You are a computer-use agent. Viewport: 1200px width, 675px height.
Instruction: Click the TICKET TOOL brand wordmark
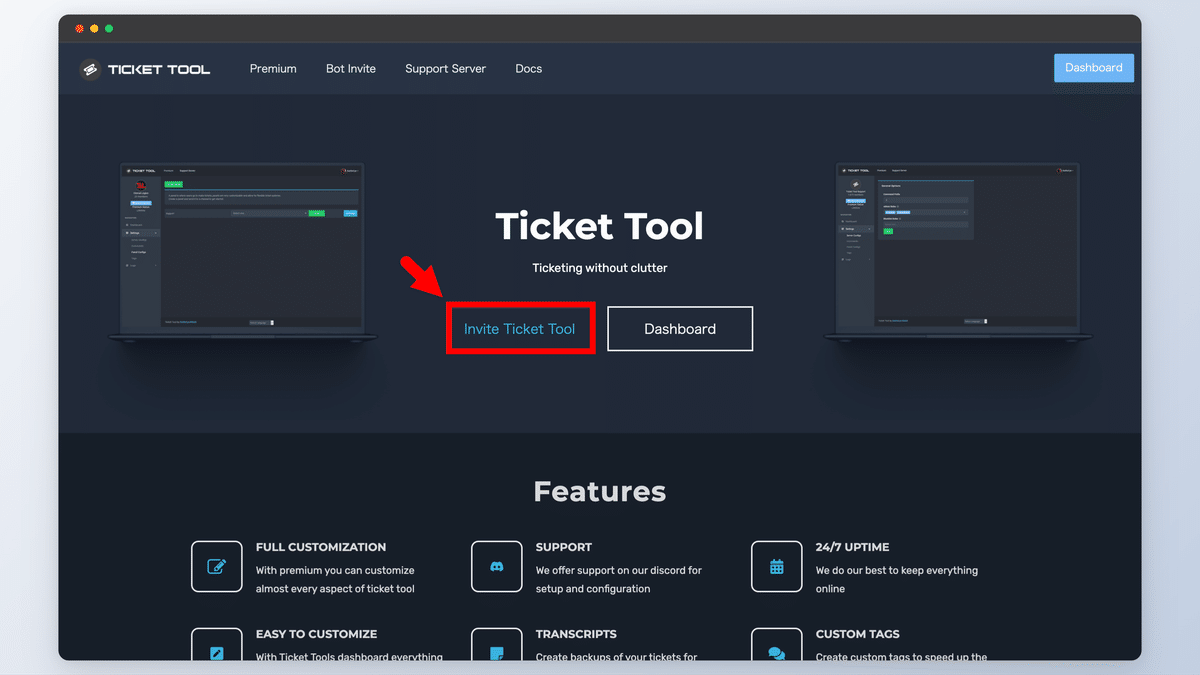click(159, 69)
